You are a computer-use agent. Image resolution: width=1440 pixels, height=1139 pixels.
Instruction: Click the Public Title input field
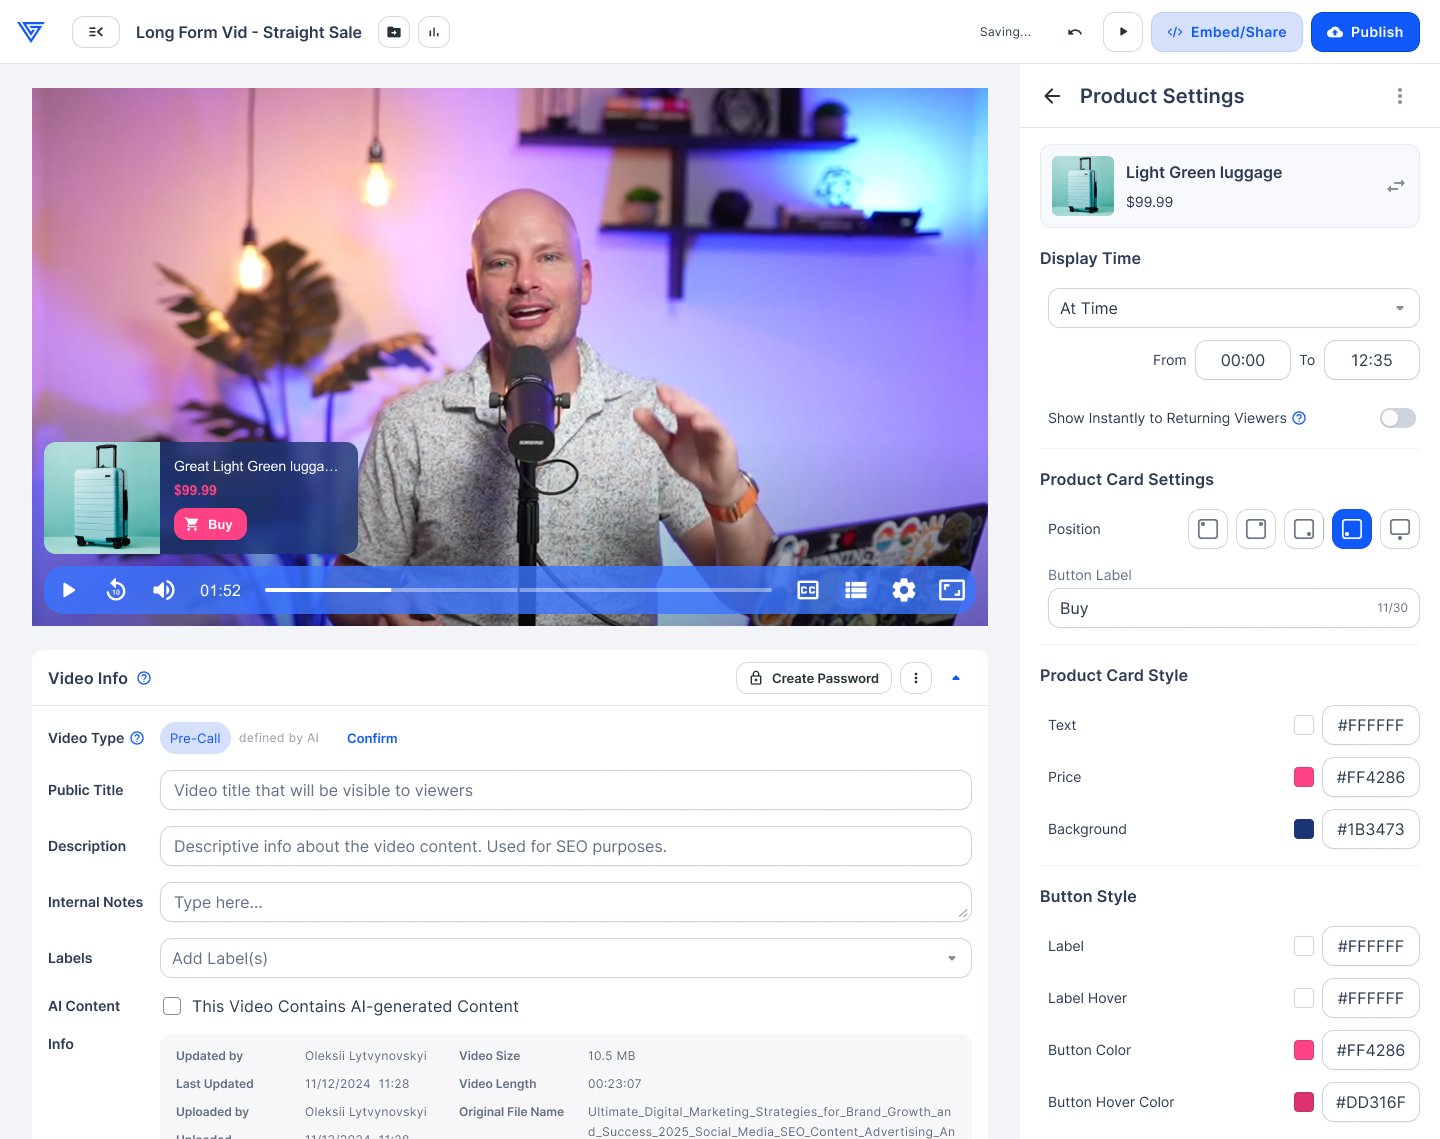(x=566, y=790)
